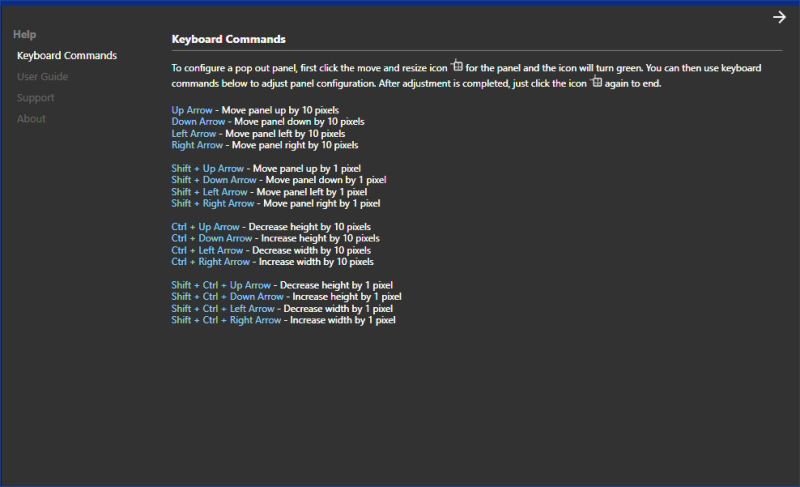This screenshot has width=800, height=487.
Task: Open the User Guide section
Action: click(42, 76)
